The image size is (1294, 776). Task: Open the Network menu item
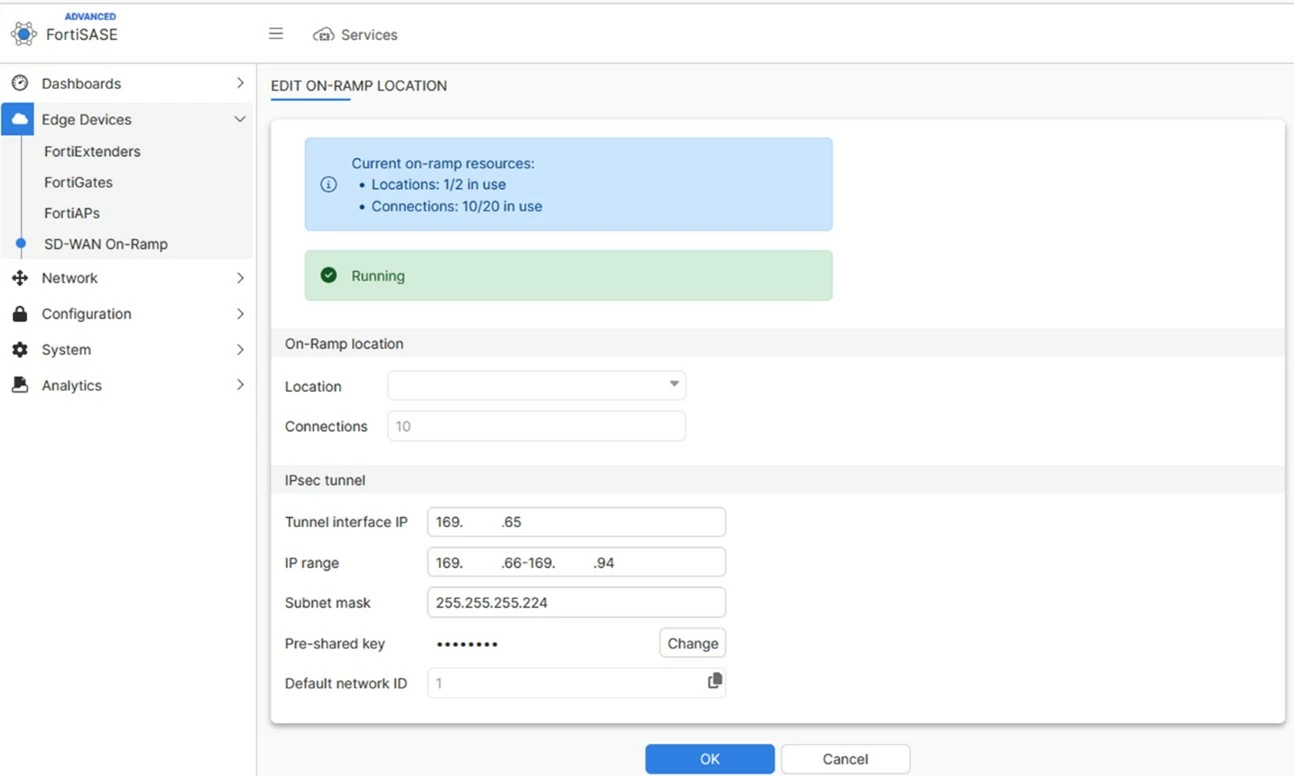point(70,278)
